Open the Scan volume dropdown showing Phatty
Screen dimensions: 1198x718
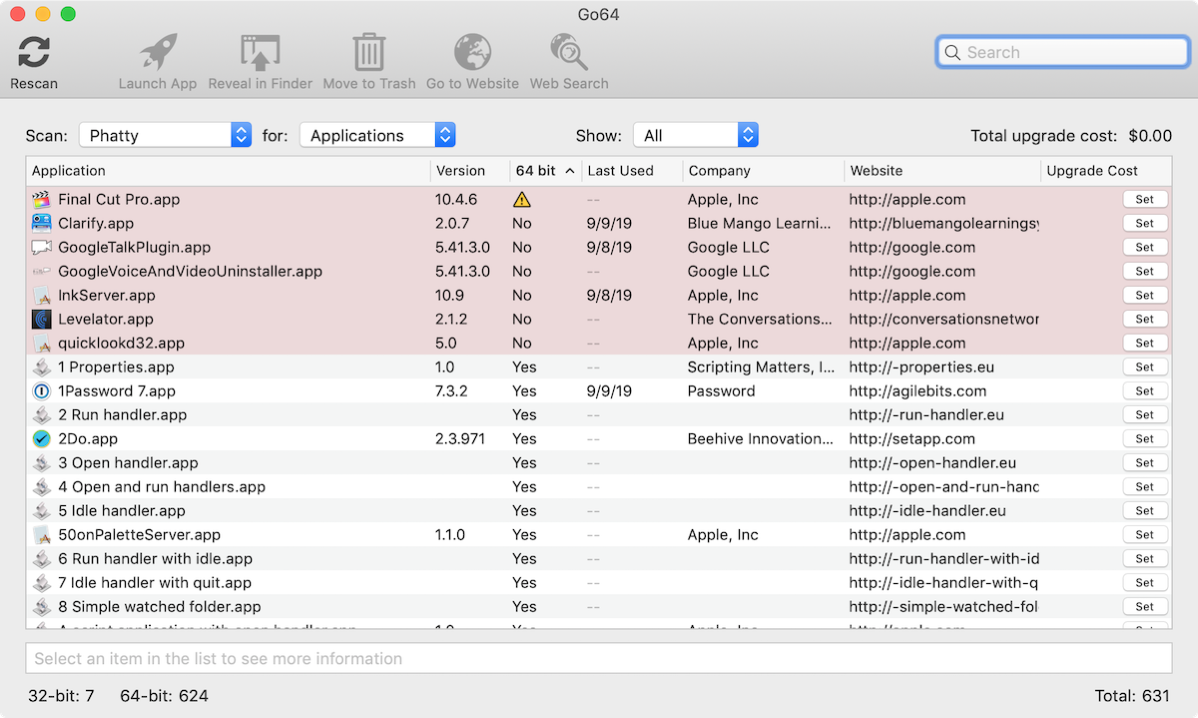click(x=165, y=135)
